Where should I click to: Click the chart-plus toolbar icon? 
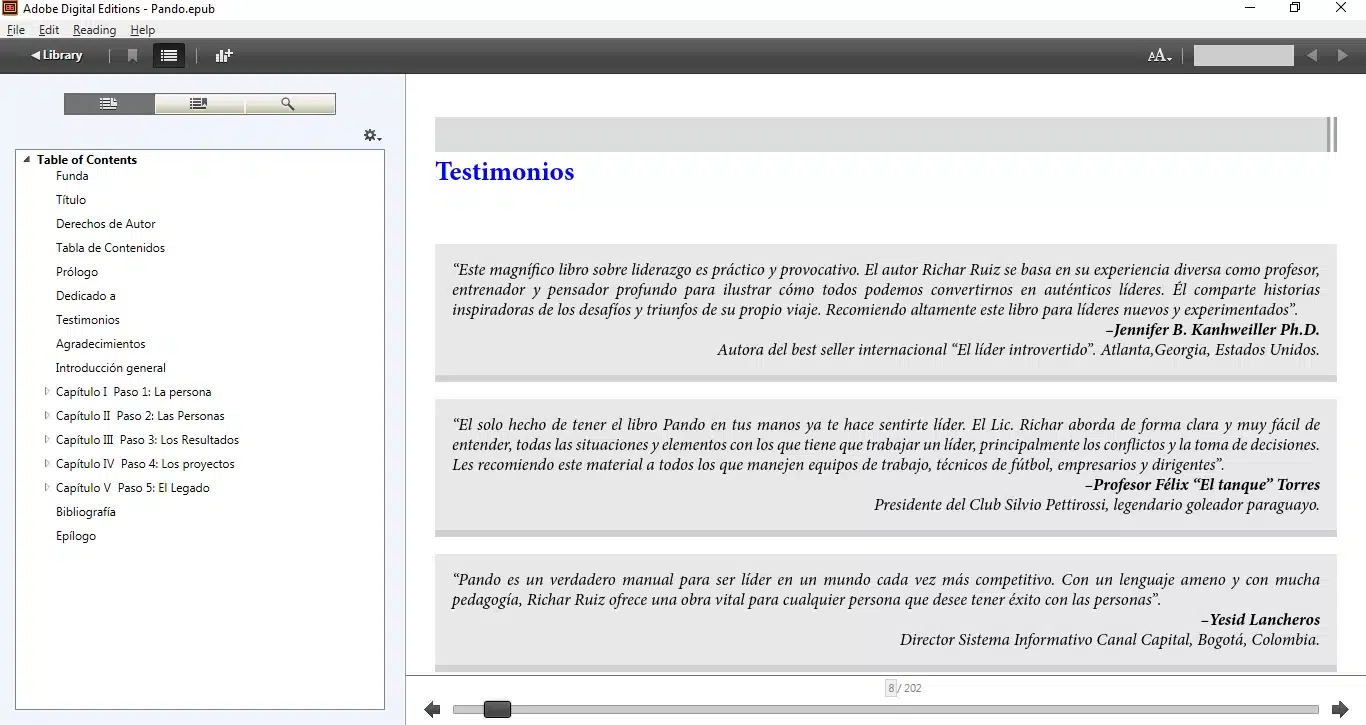coord(224,56)
